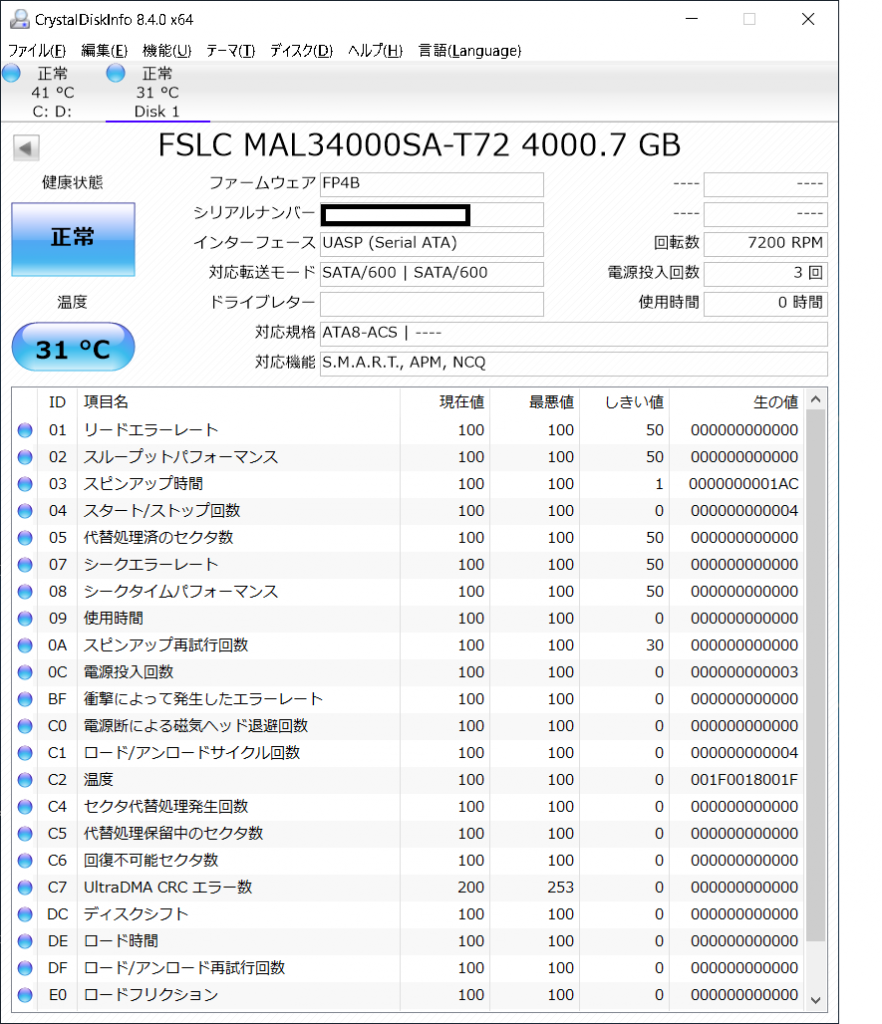This screenshot has height=1024, width=882.
Task: Open the 機能(U) menu
Action: pos(167,50)
